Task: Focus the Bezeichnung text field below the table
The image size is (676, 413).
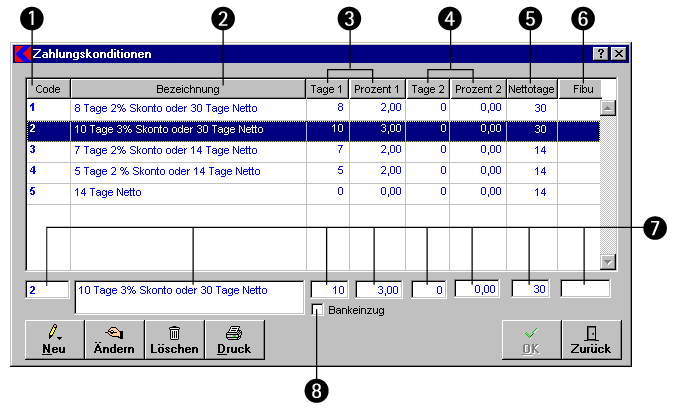Action: pos(188,296)
